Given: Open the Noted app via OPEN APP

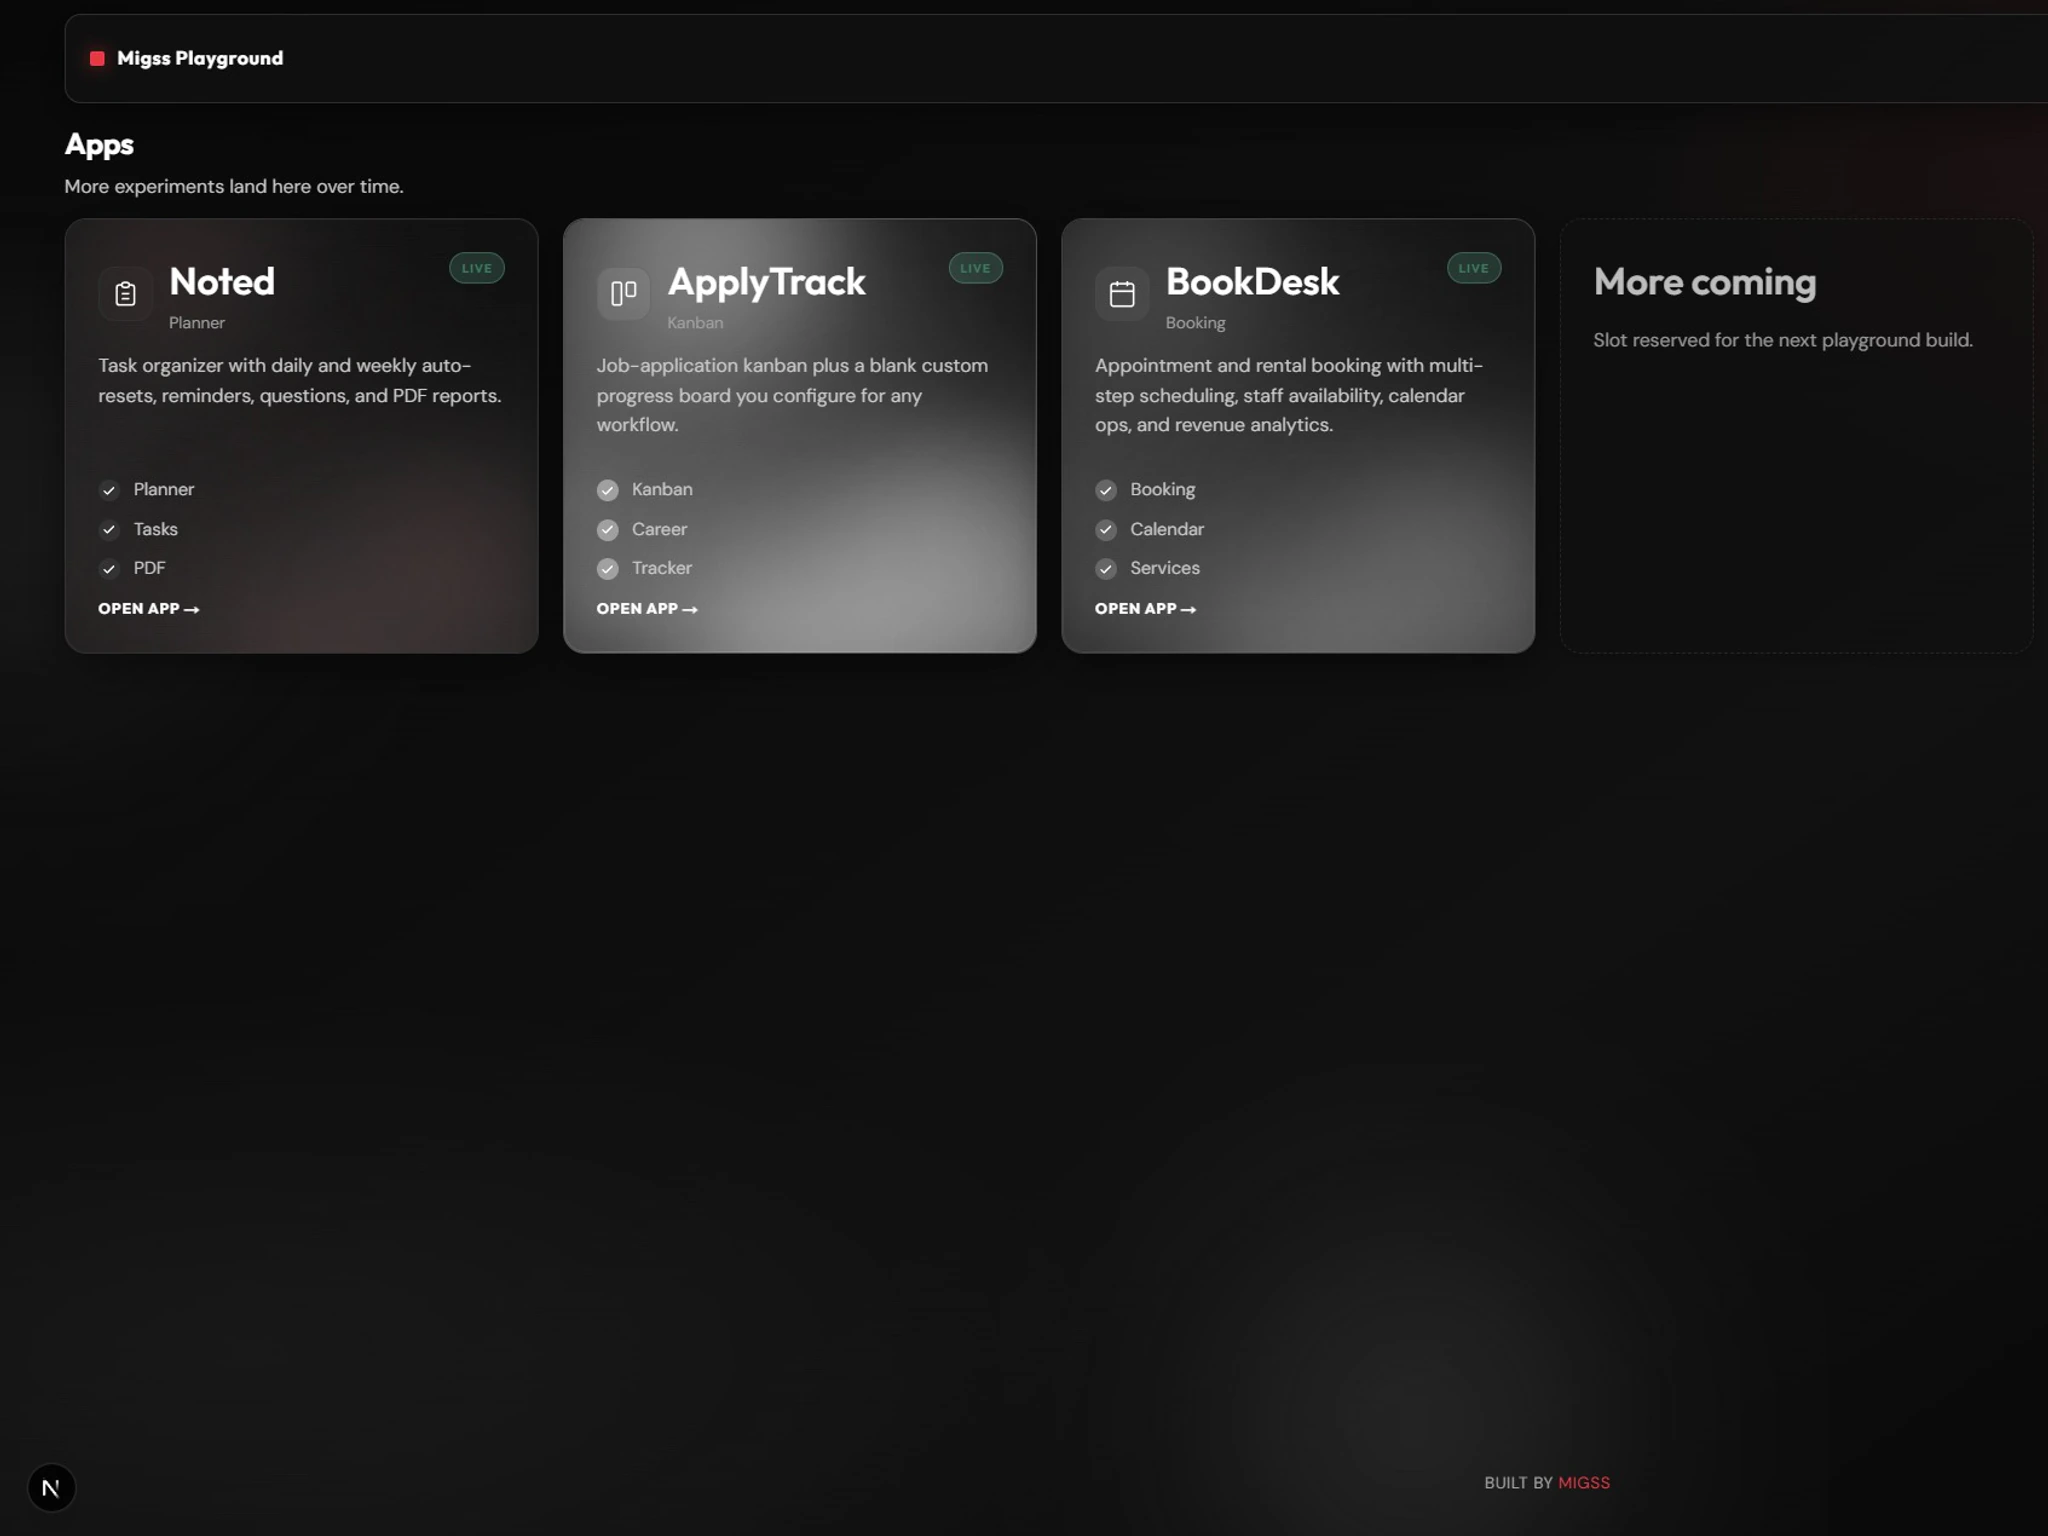Looking at the screenshot, I should (x=149, y=608).
